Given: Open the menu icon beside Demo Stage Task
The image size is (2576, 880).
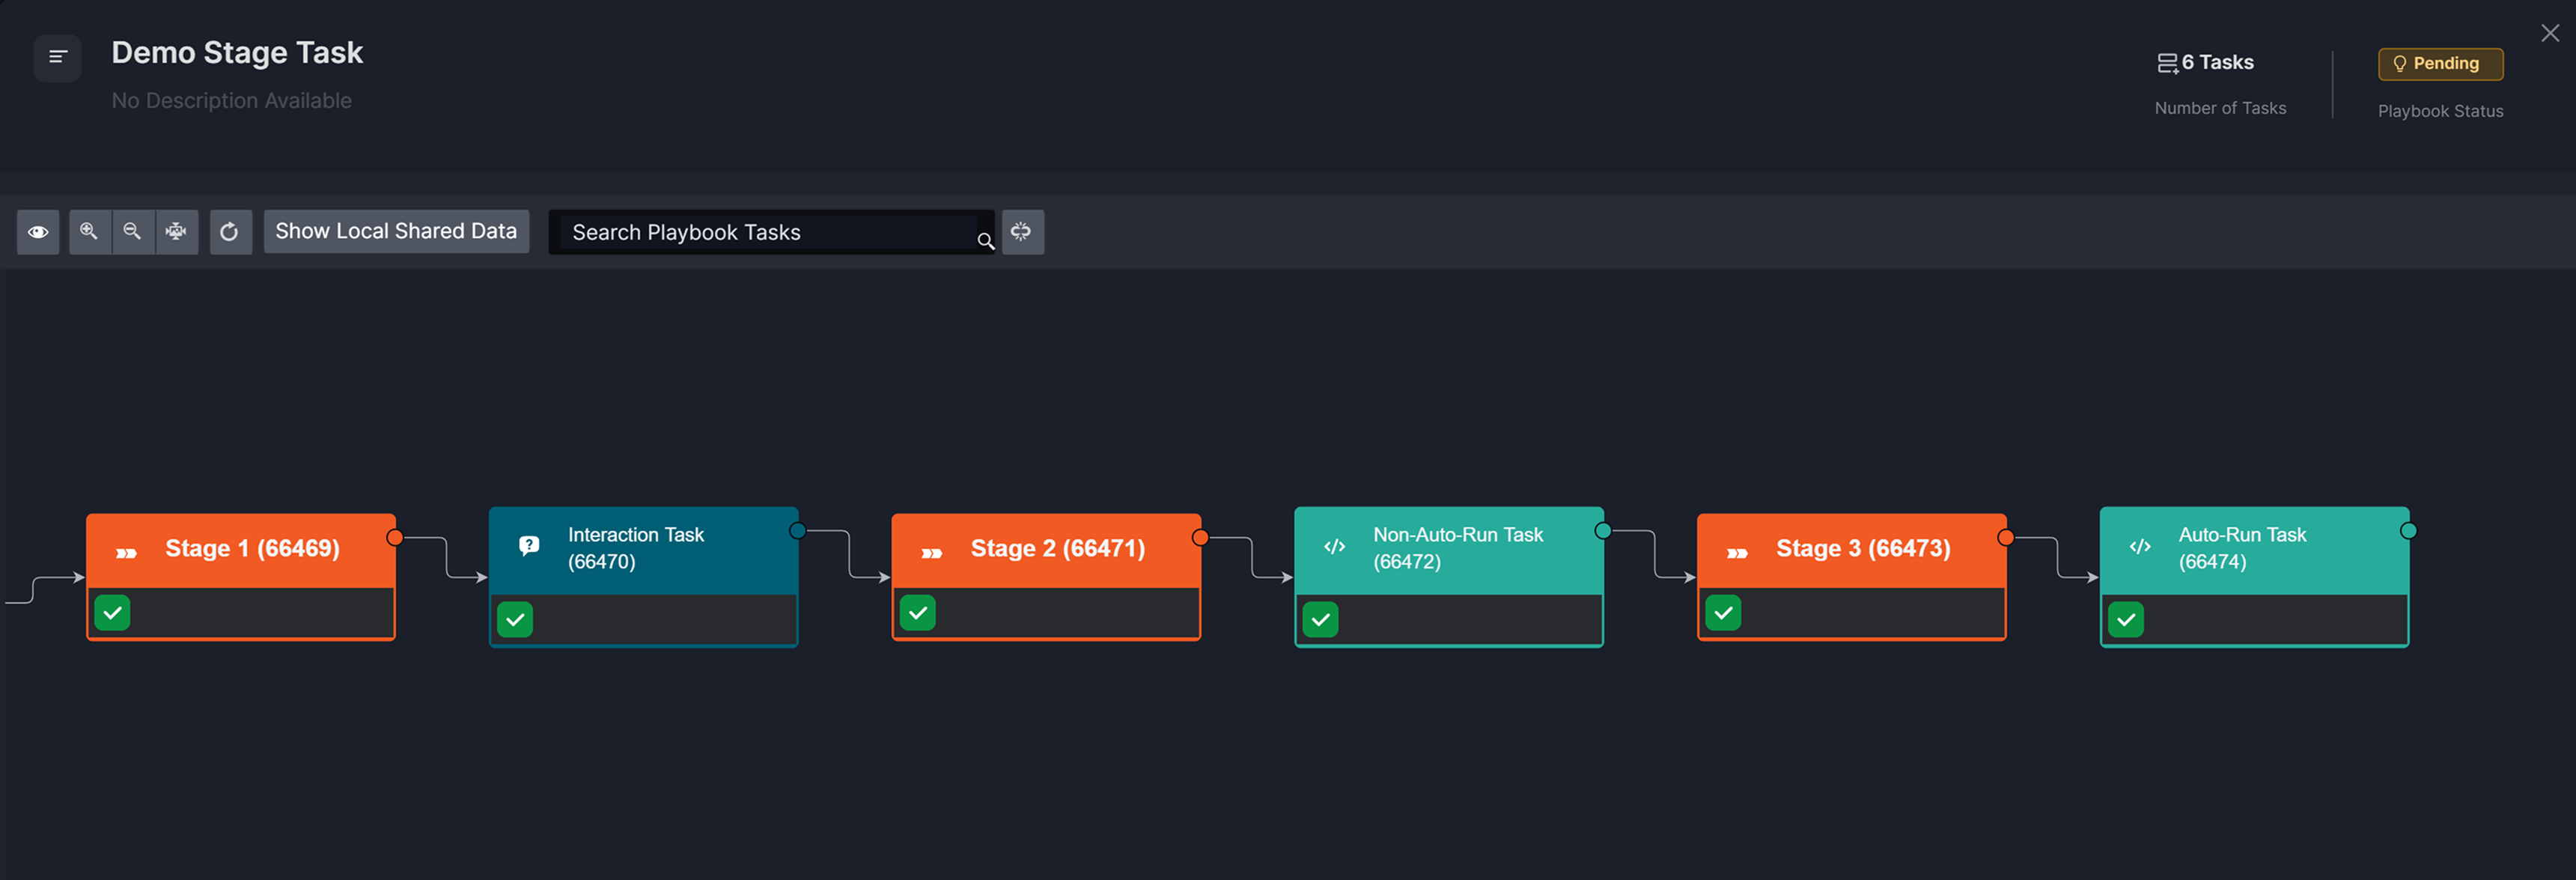Looking at the screenshot, I should point(58,57).
